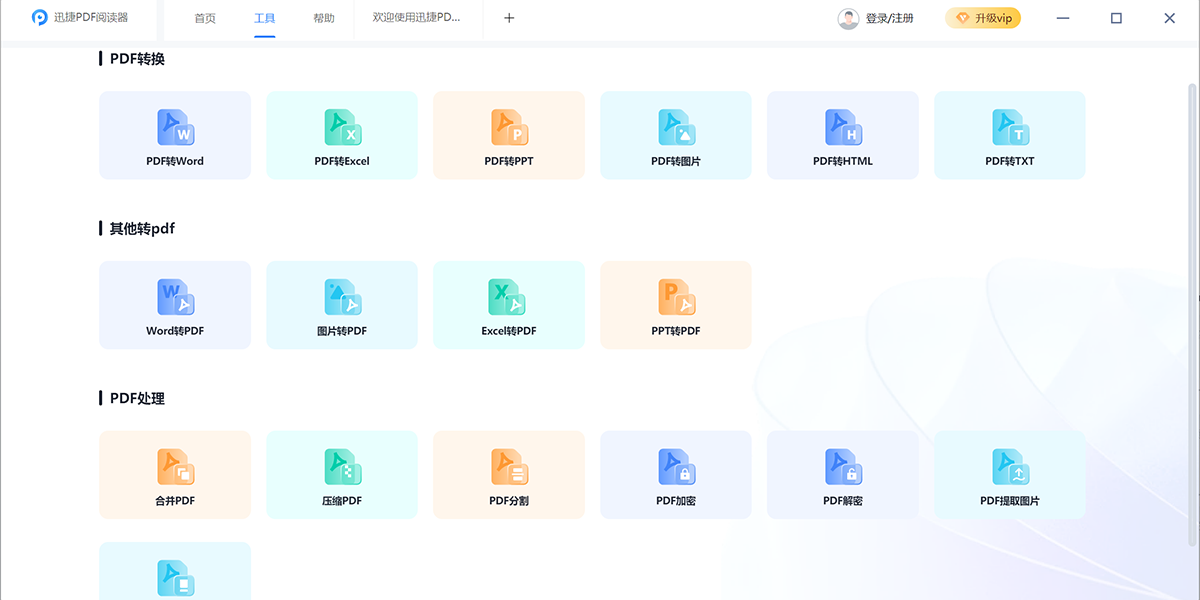
Task: Launch the 压缩PDF tool
Action: [341, 475]
